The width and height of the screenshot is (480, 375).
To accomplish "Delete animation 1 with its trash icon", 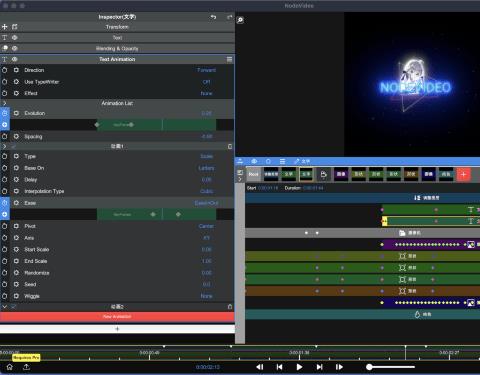I will point(230,146).
